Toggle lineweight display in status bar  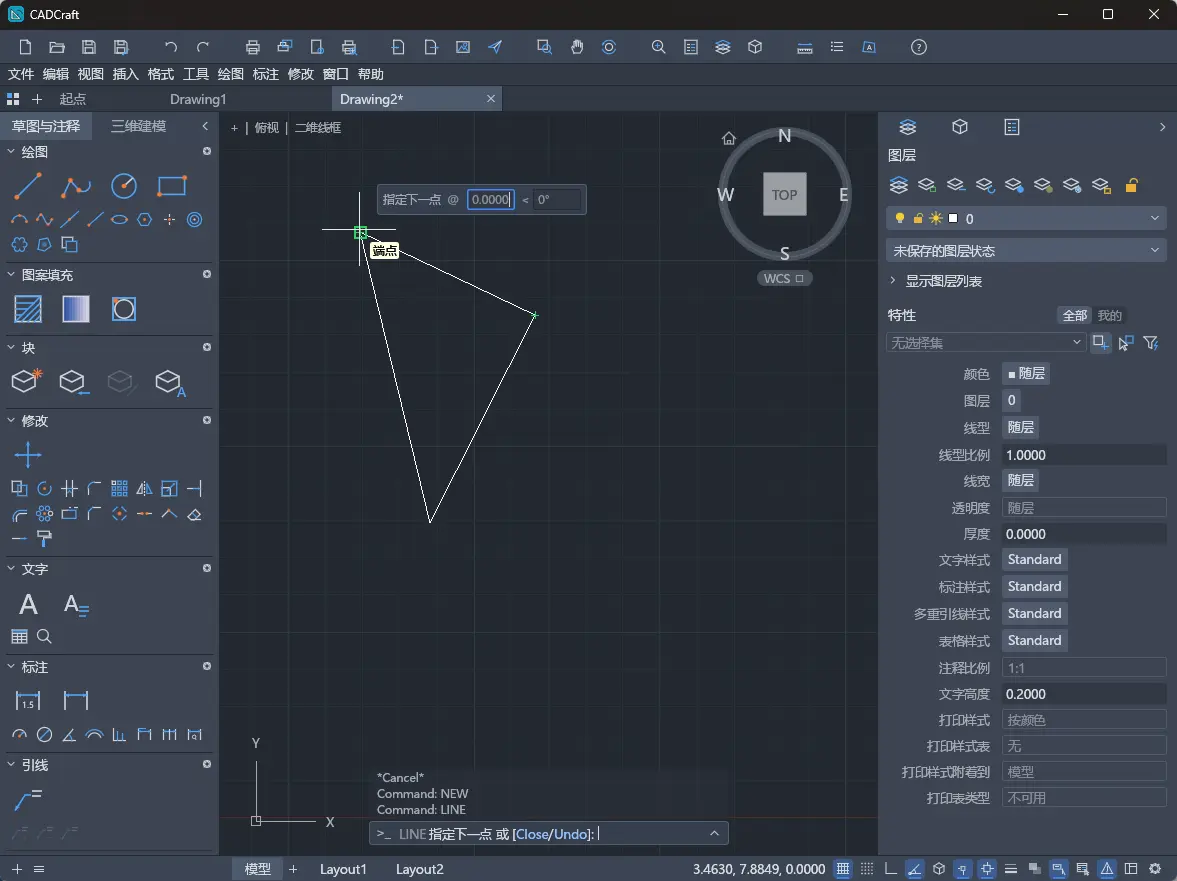click(1011, 869)
